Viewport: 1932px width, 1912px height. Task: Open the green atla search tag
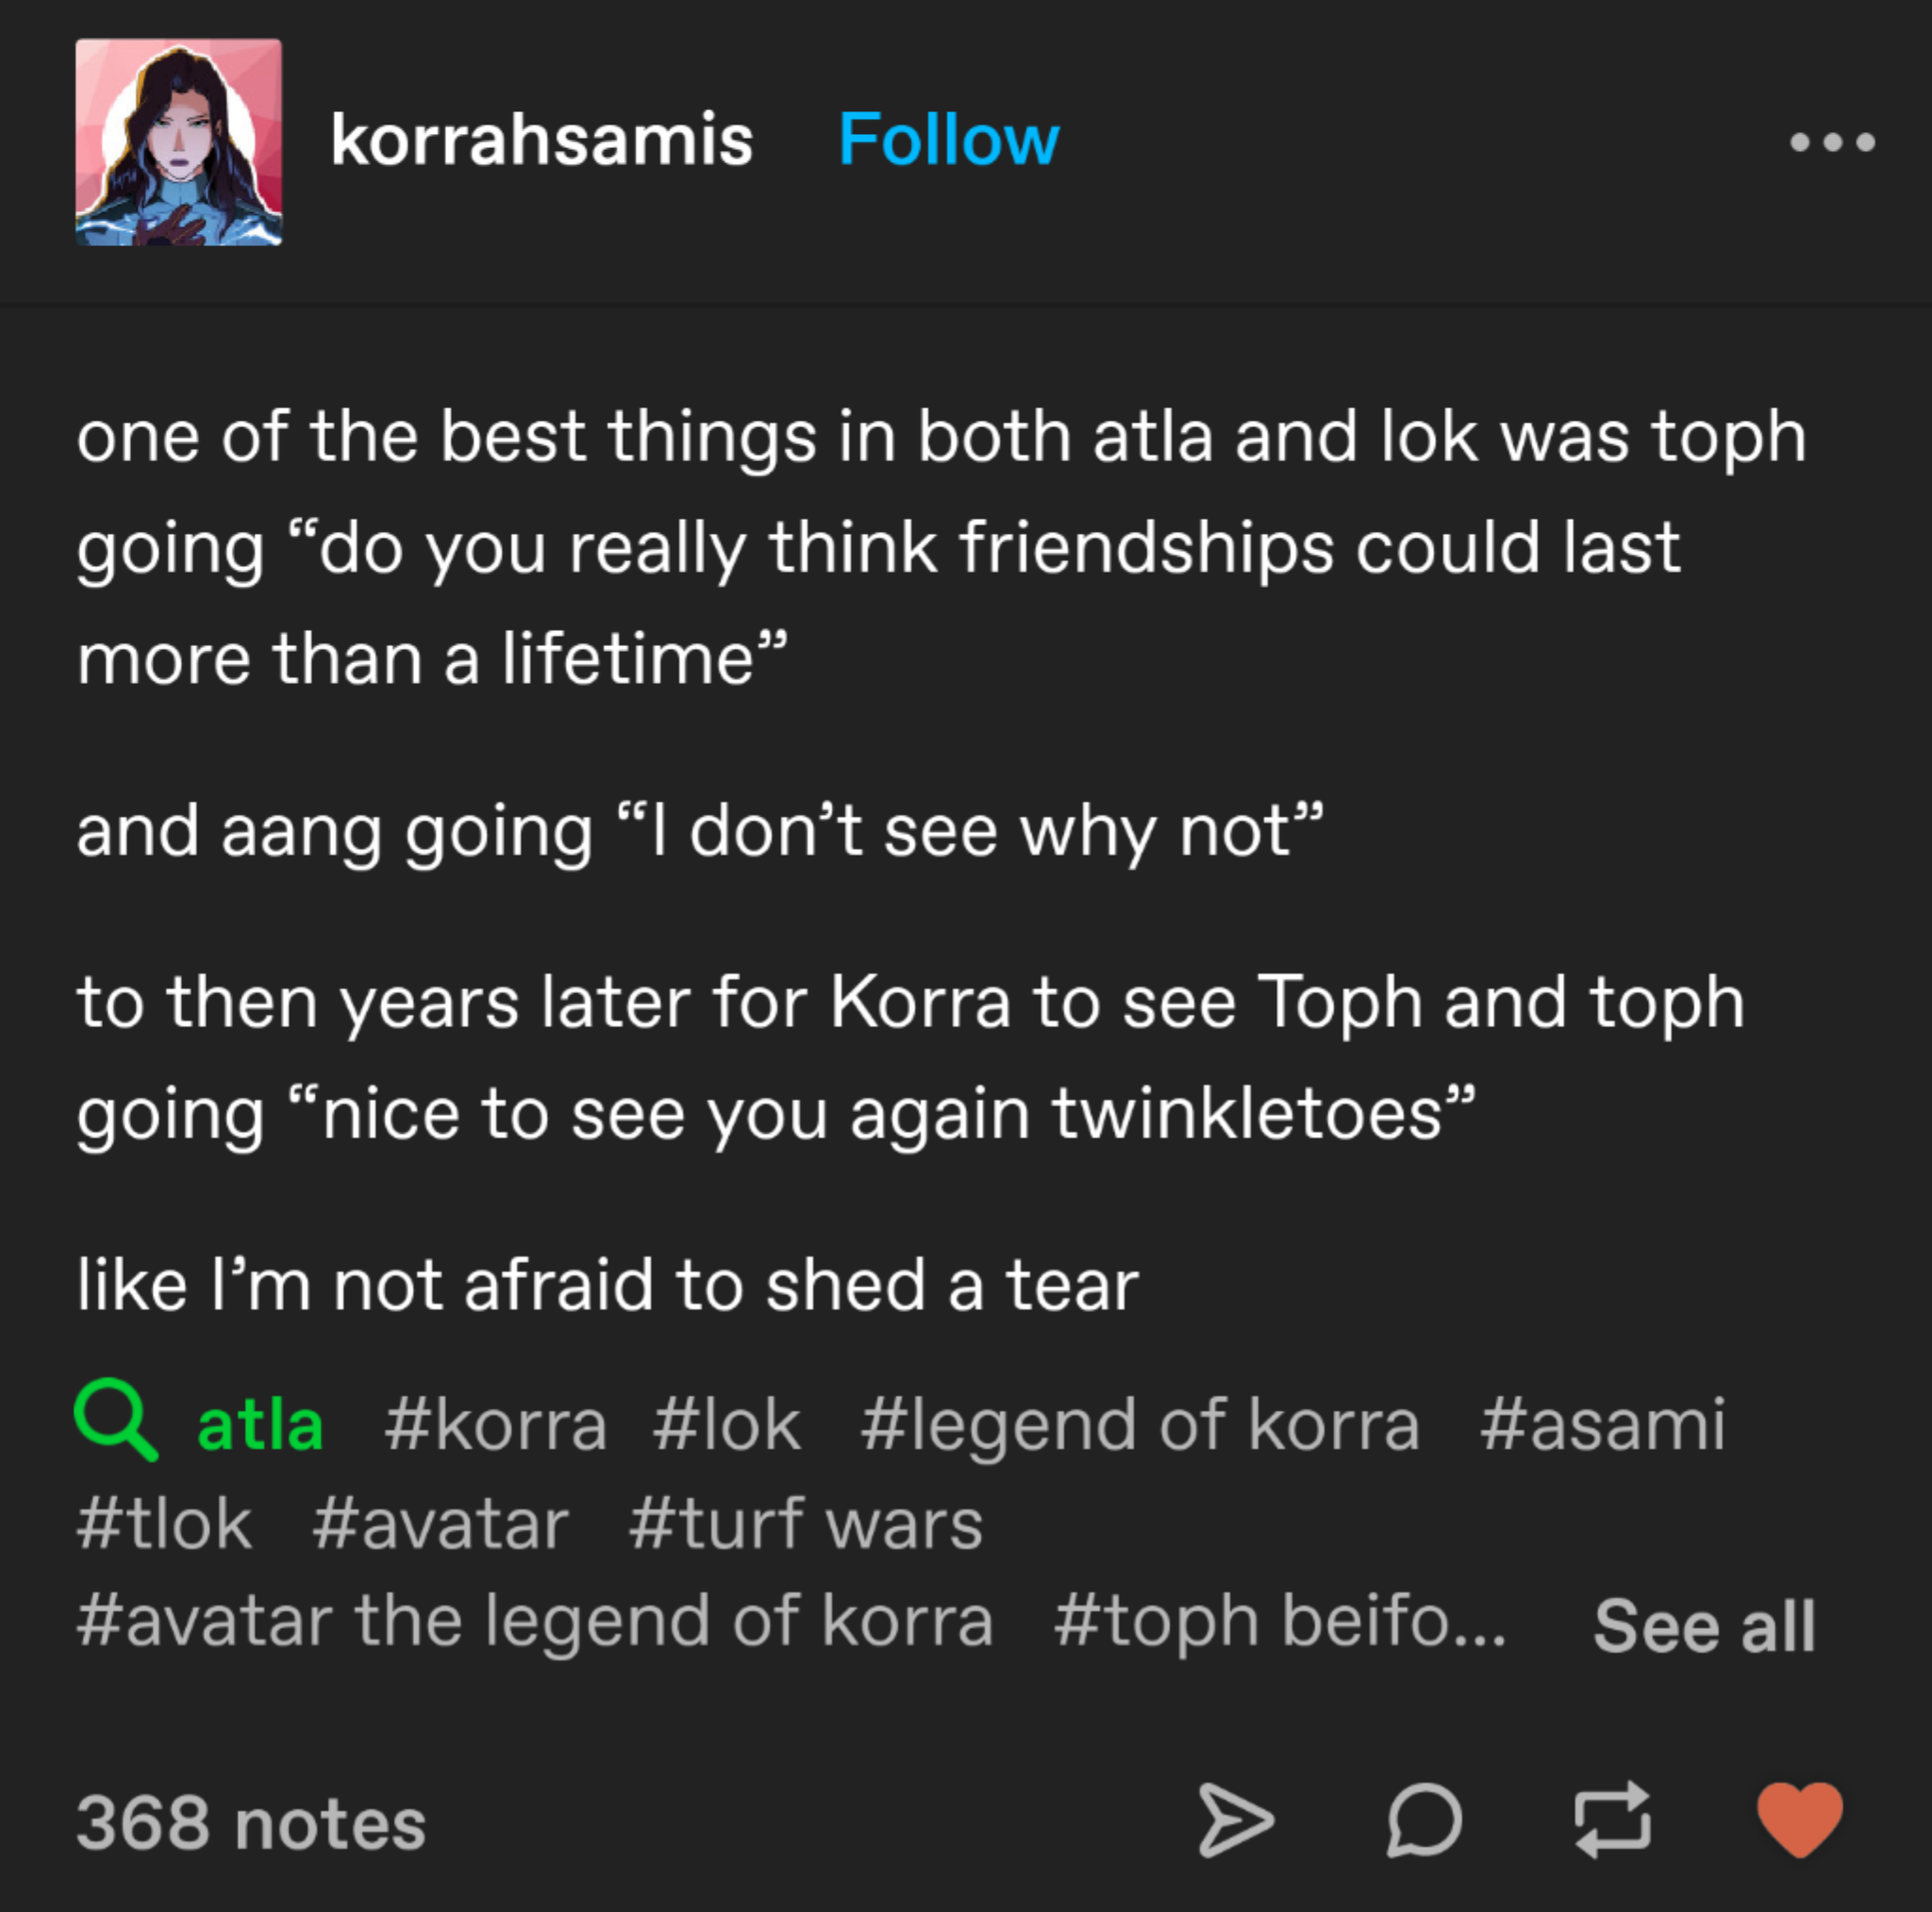[260, 1425]
